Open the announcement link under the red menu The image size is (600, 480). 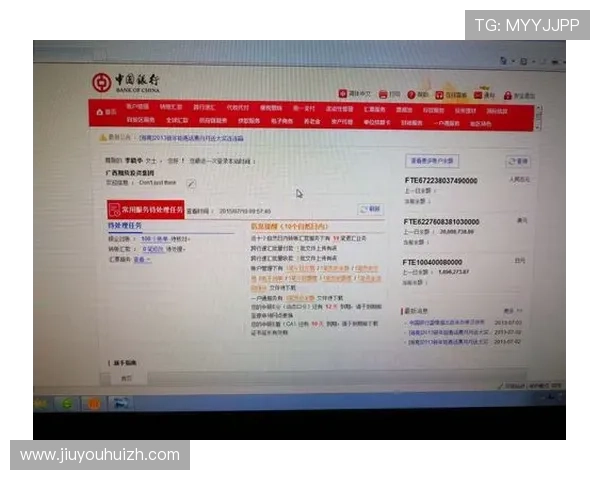pyautogui.click(x=191, y=138)
